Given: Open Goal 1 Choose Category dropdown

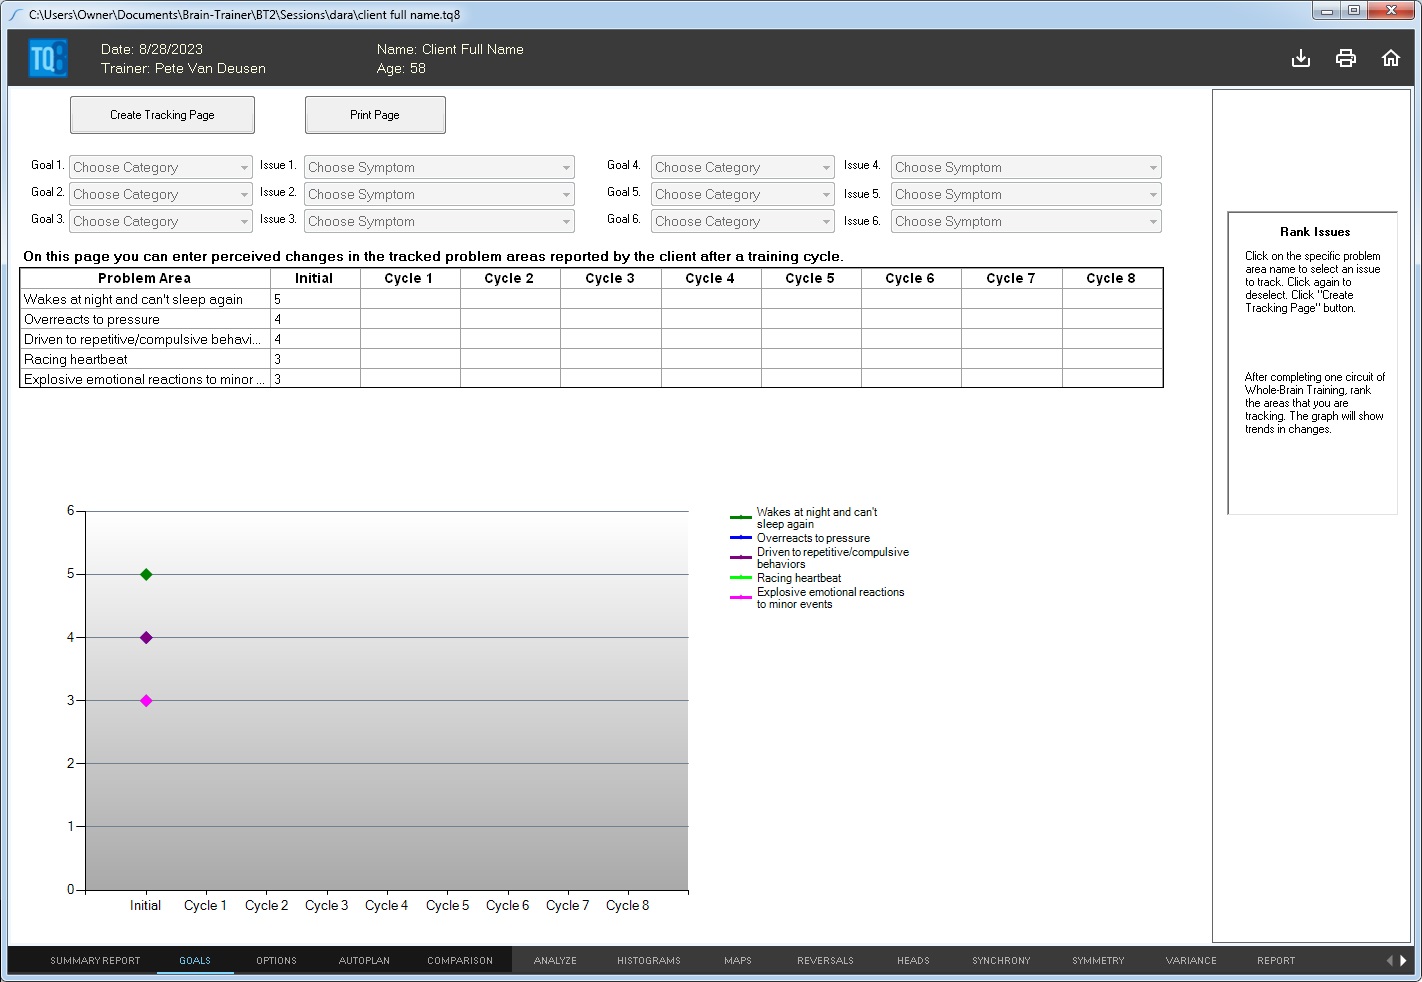Looking at the screenshot, I should tap(161, 167).
